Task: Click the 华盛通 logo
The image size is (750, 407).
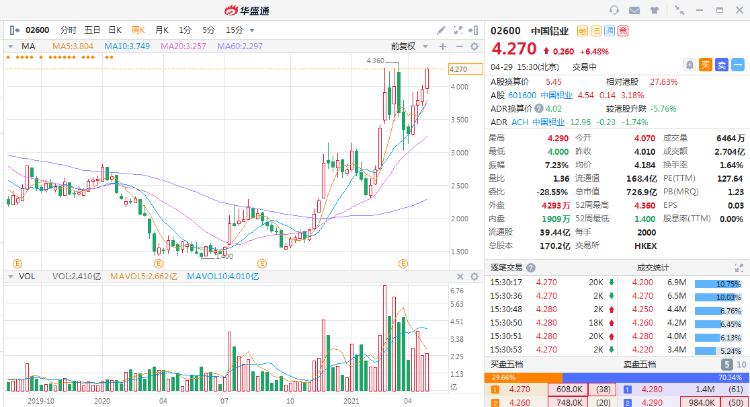Action: (247, 10)
